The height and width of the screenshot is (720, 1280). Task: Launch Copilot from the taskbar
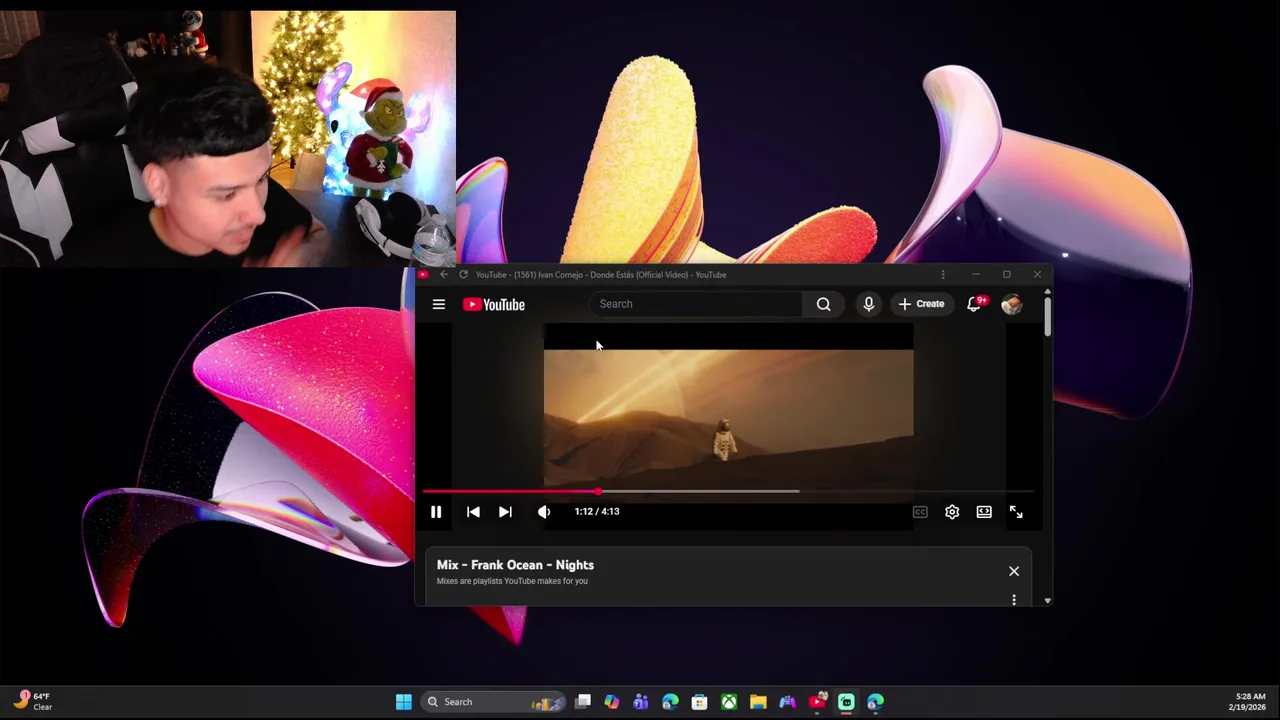(x=612, y=702)
